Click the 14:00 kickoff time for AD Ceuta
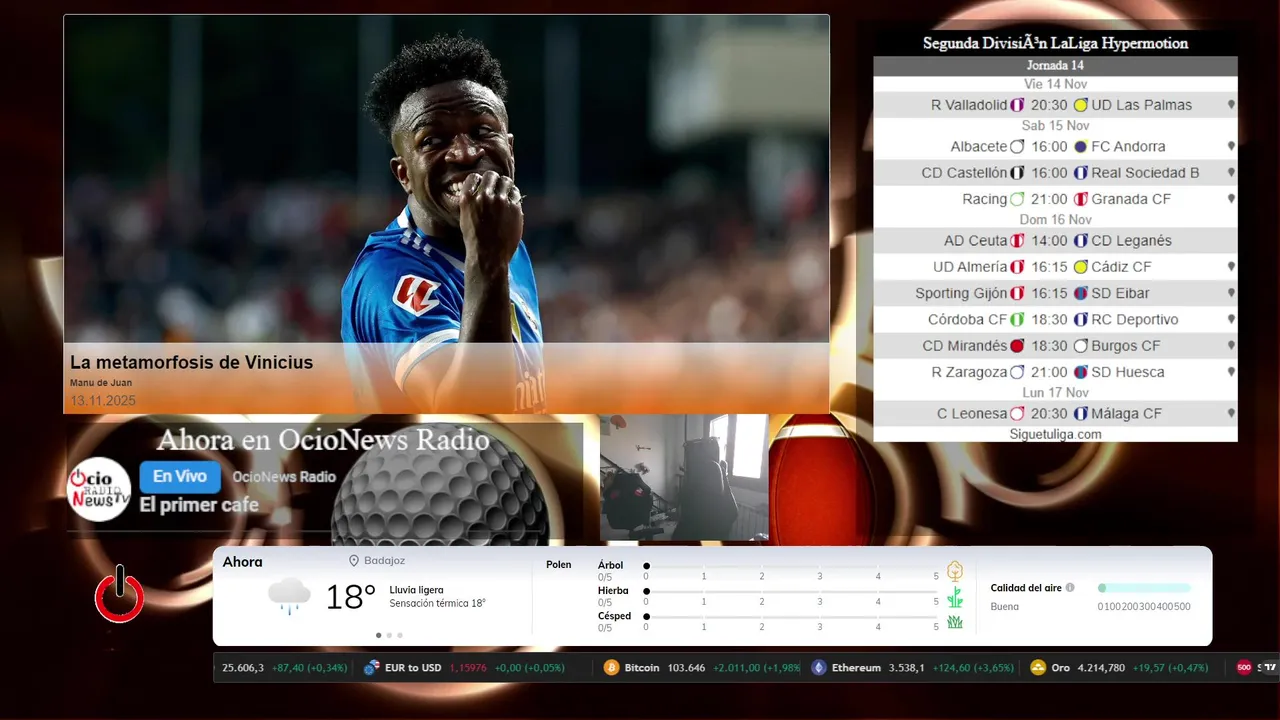Screen dimensions: 1280x720 click(x=1049, y=241)
